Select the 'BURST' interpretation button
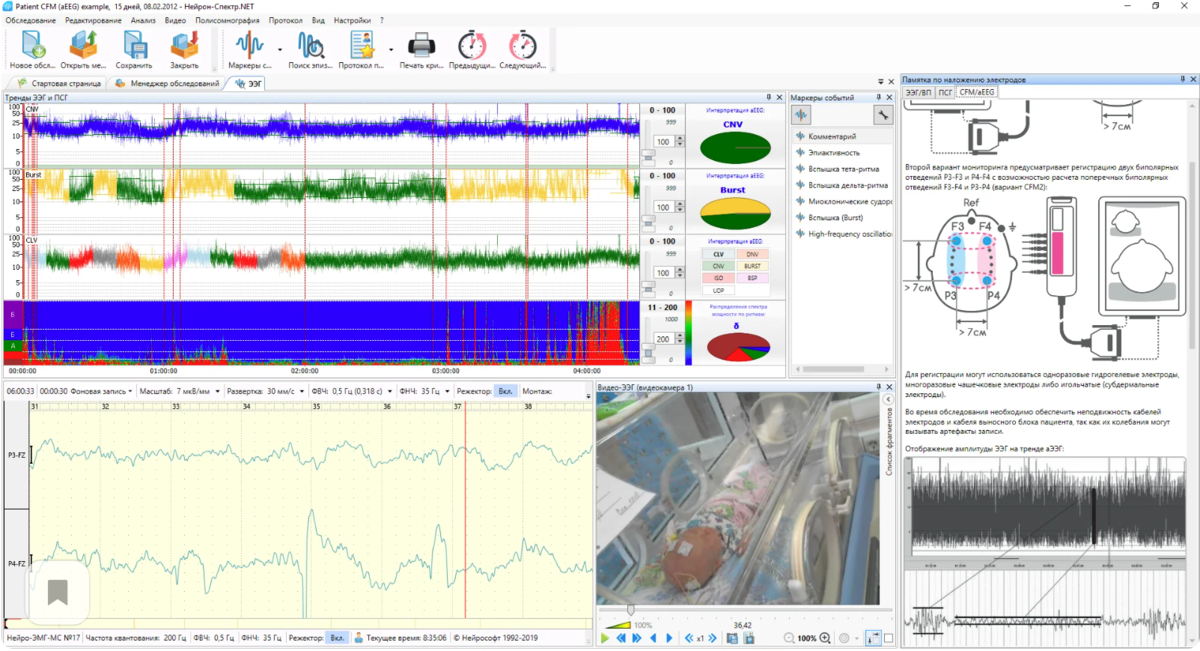The image size is (1200, 651). pyautogui.click(x=752, y=267)
